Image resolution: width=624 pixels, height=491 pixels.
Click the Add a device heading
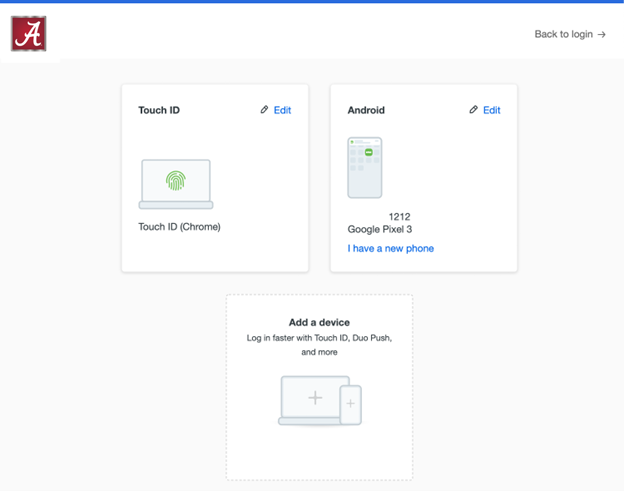[319, 322]
